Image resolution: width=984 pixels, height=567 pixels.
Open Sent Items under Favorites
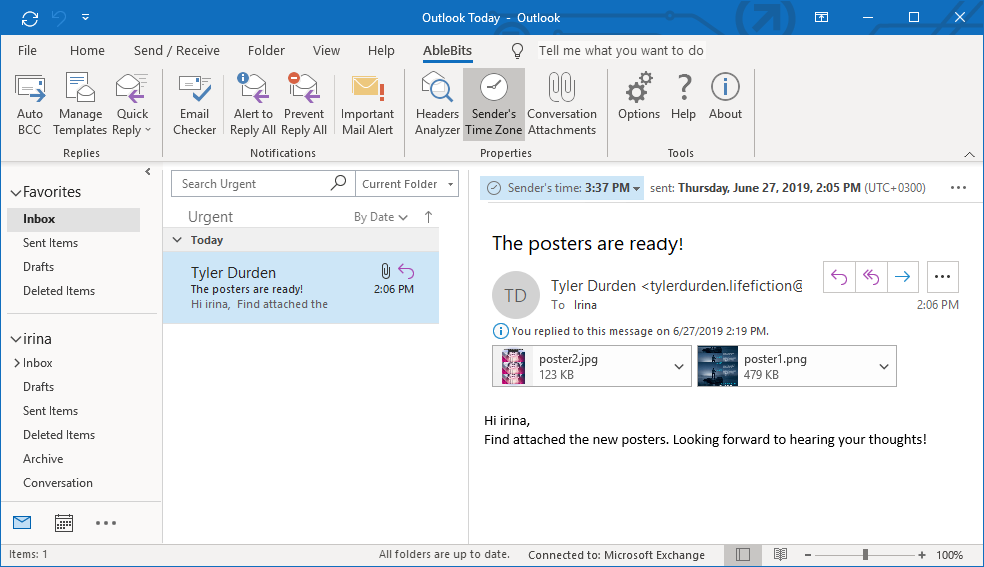(x=50, y=243)
